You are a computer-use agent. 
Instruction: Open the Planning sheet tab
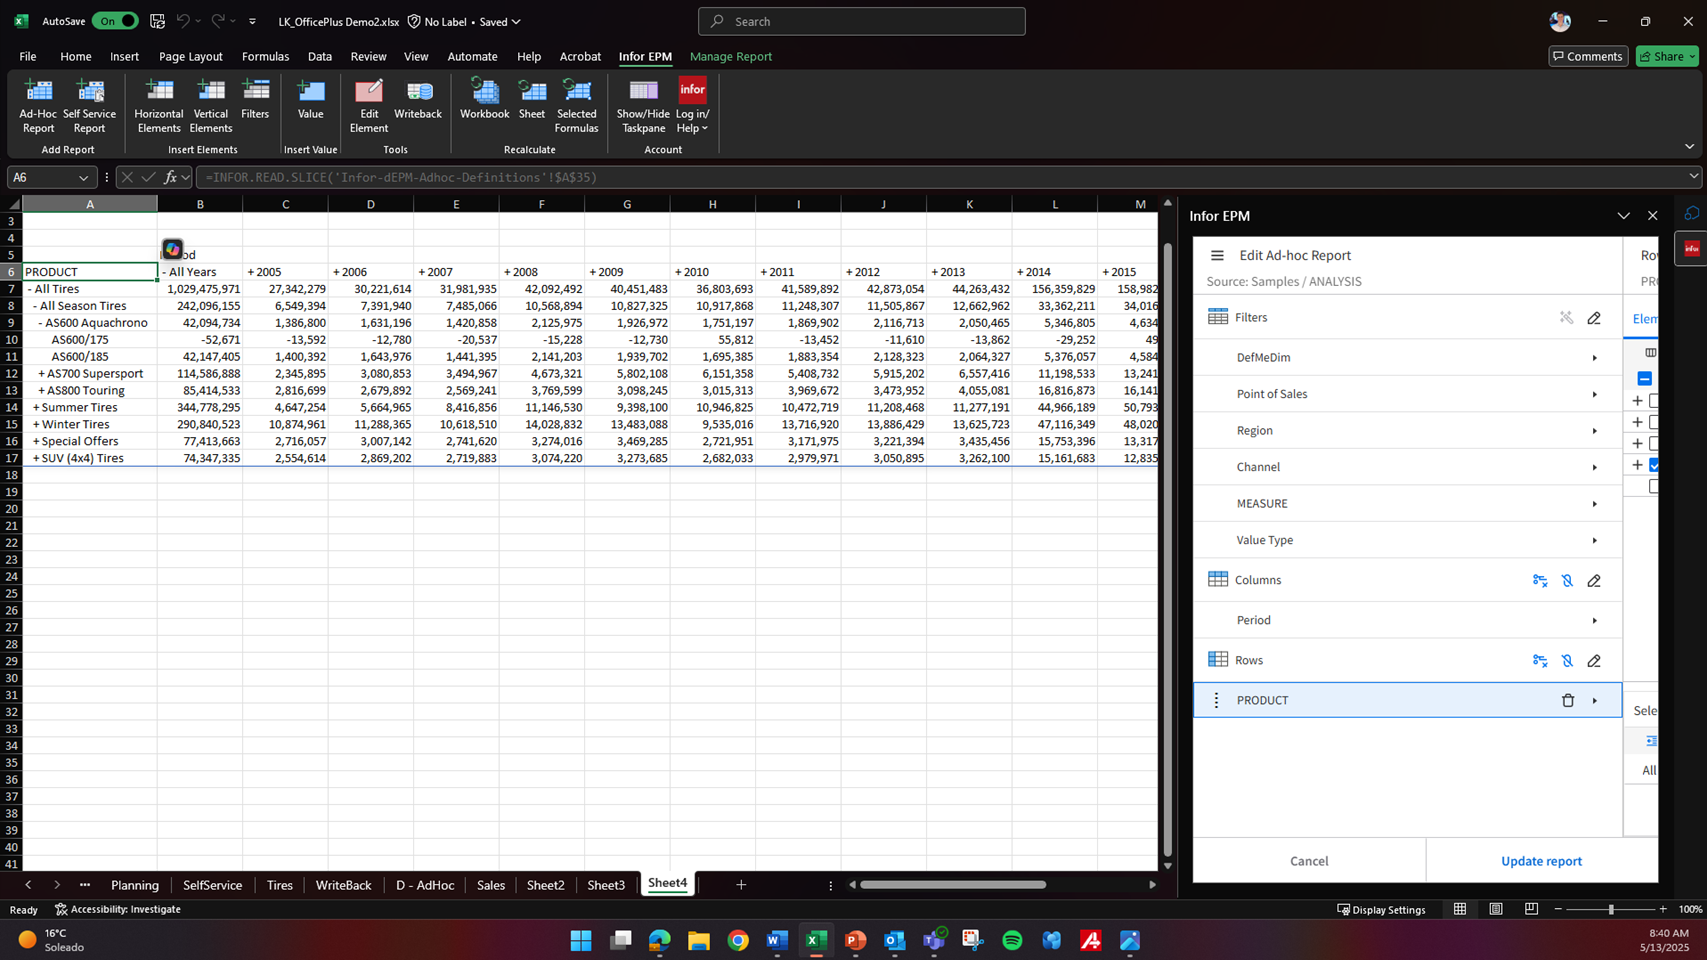point(135,885)
